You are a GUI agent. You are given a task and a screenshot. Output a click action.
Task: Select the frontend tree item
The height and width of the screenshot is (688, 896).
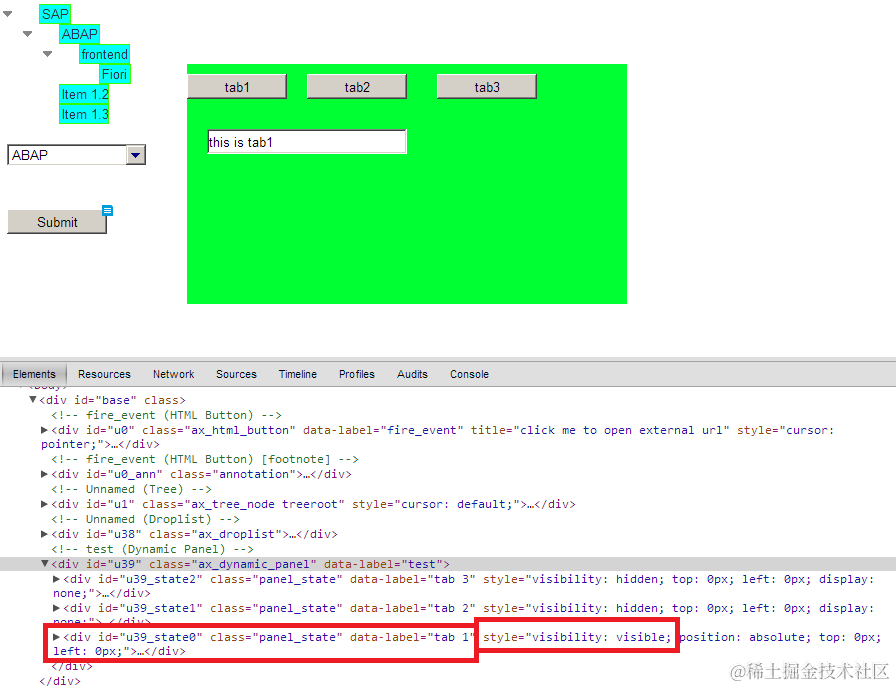(105, 54)
